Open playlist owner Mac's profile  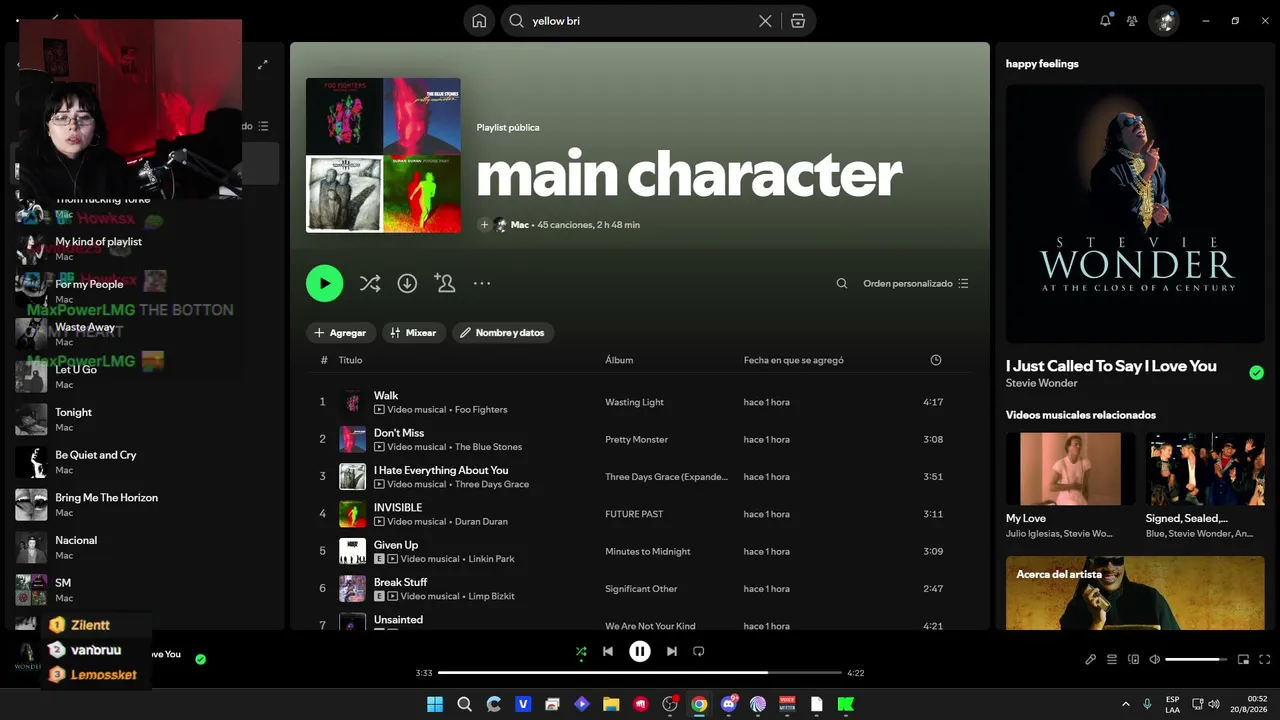[519, 225]
